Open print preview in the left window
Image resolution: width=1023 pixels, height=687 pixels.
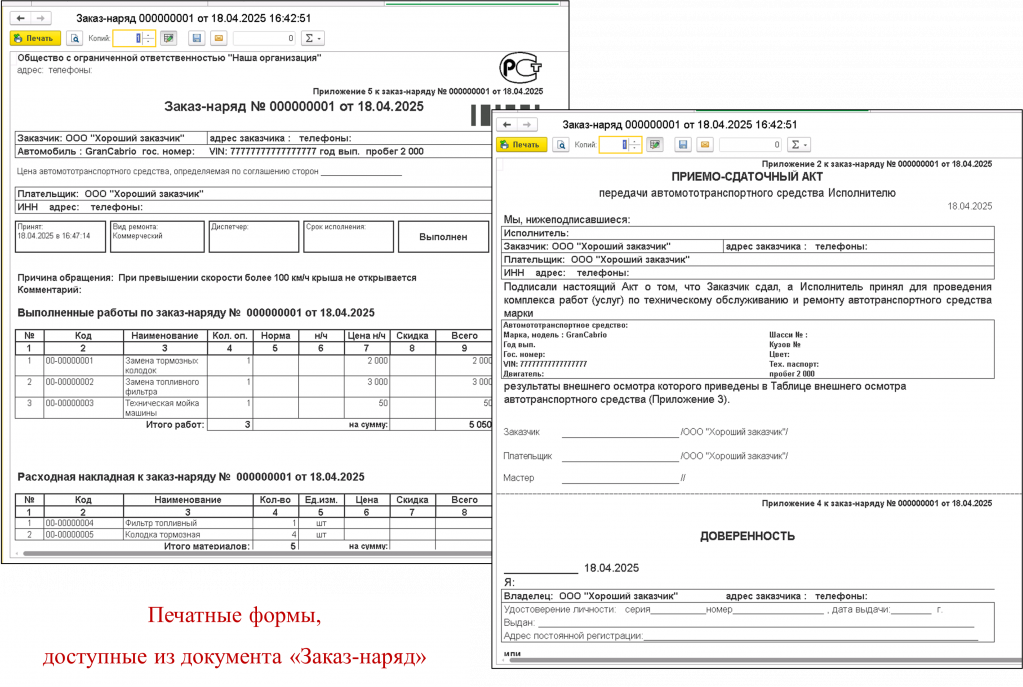point(74,38)
